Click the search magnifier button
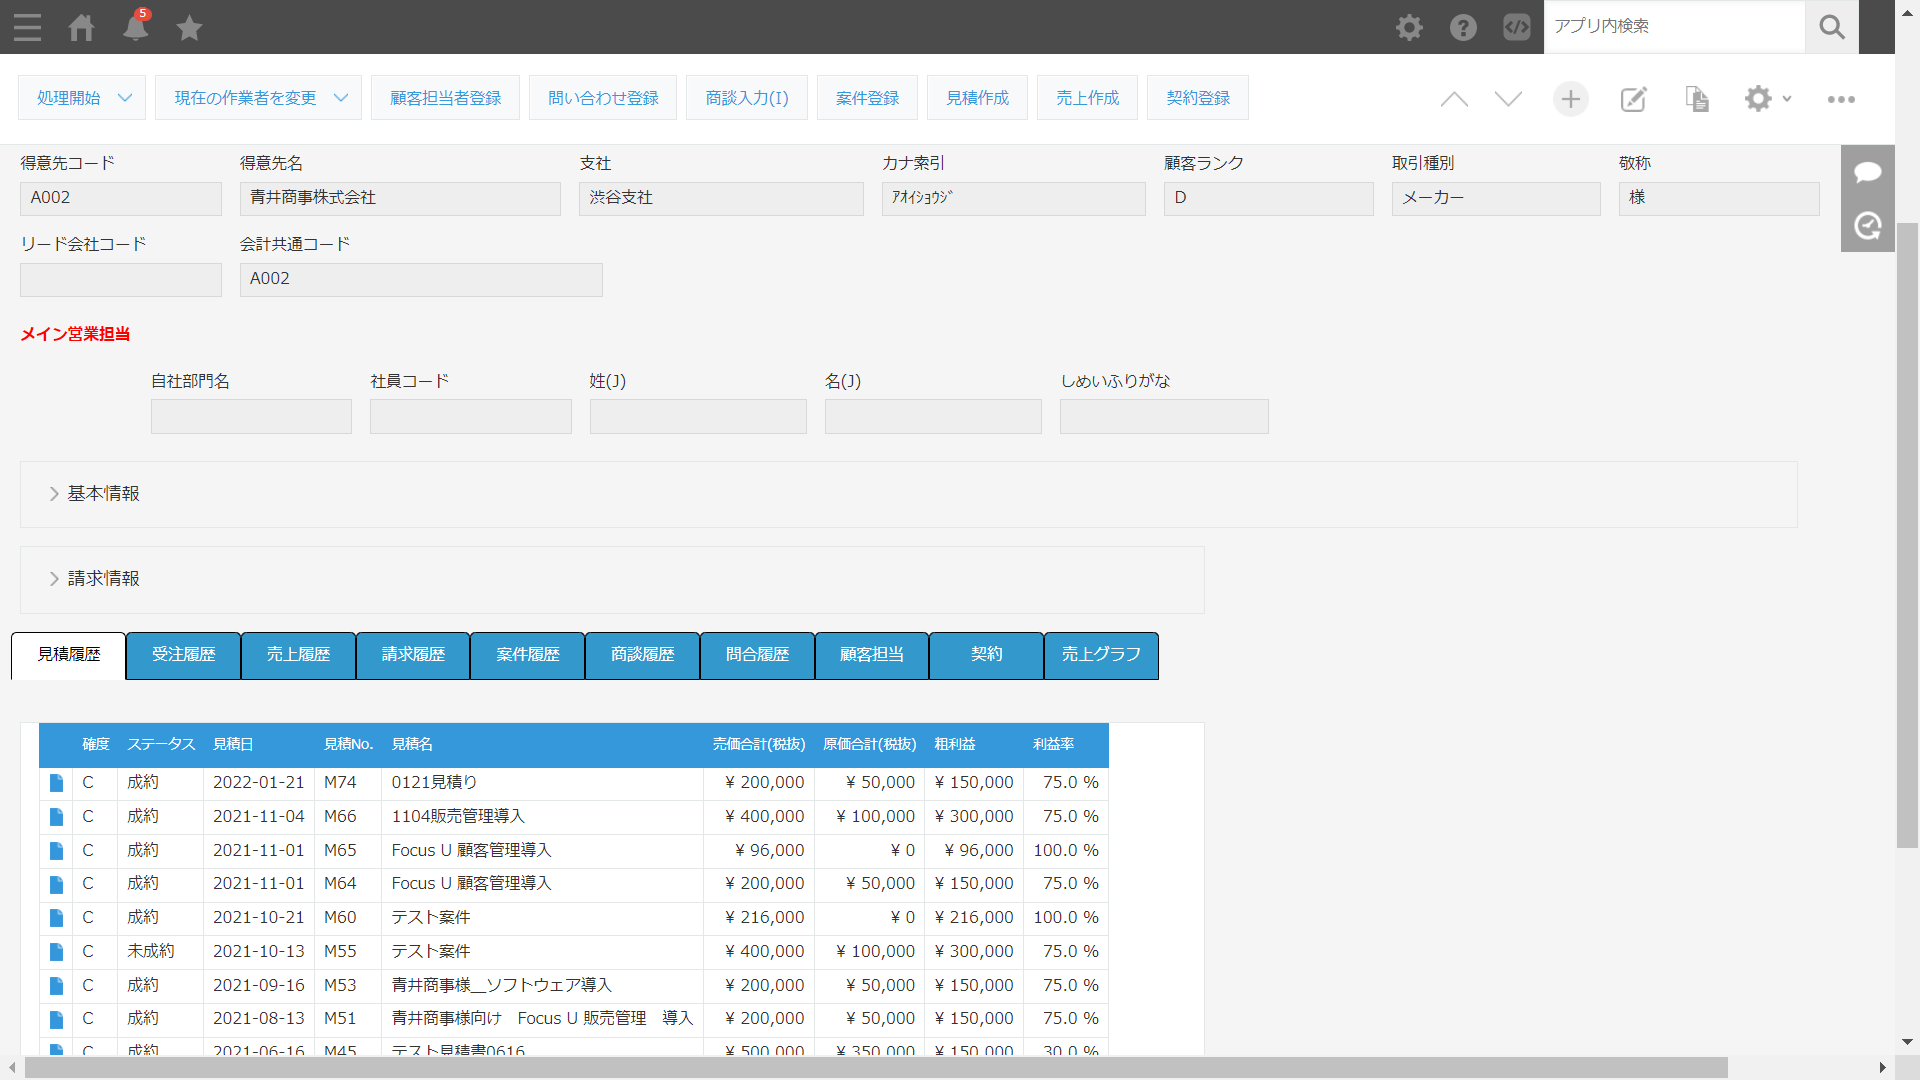This screenshot has width=1920, height=1080. pyautogui.click(x=1831, y=27)
